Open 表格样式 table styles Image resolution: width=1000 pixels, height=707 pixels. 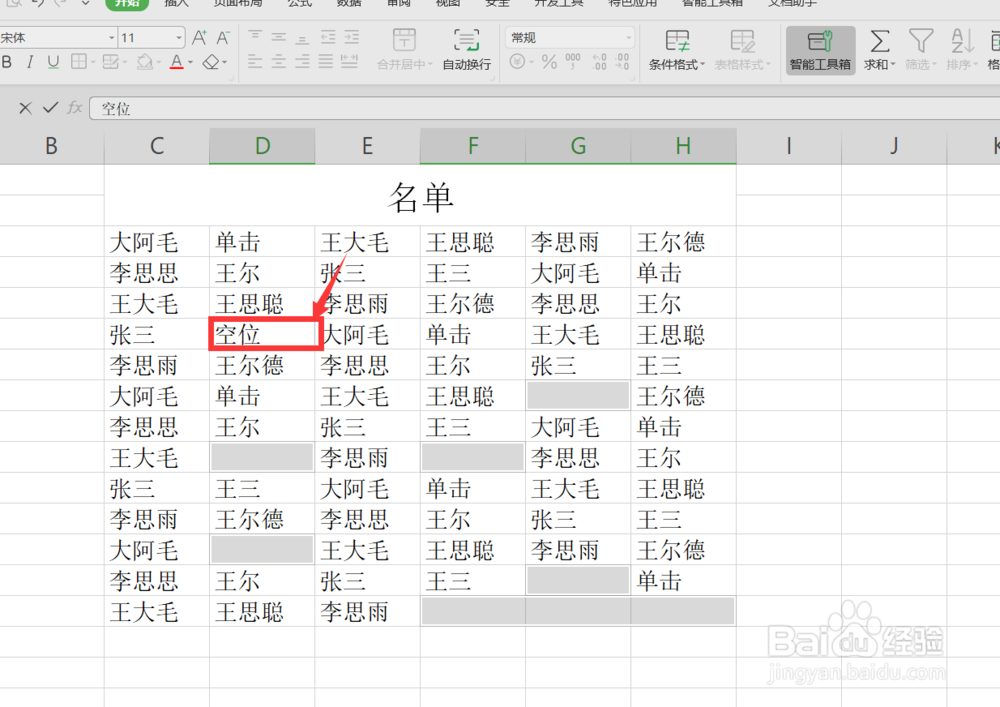742,50
